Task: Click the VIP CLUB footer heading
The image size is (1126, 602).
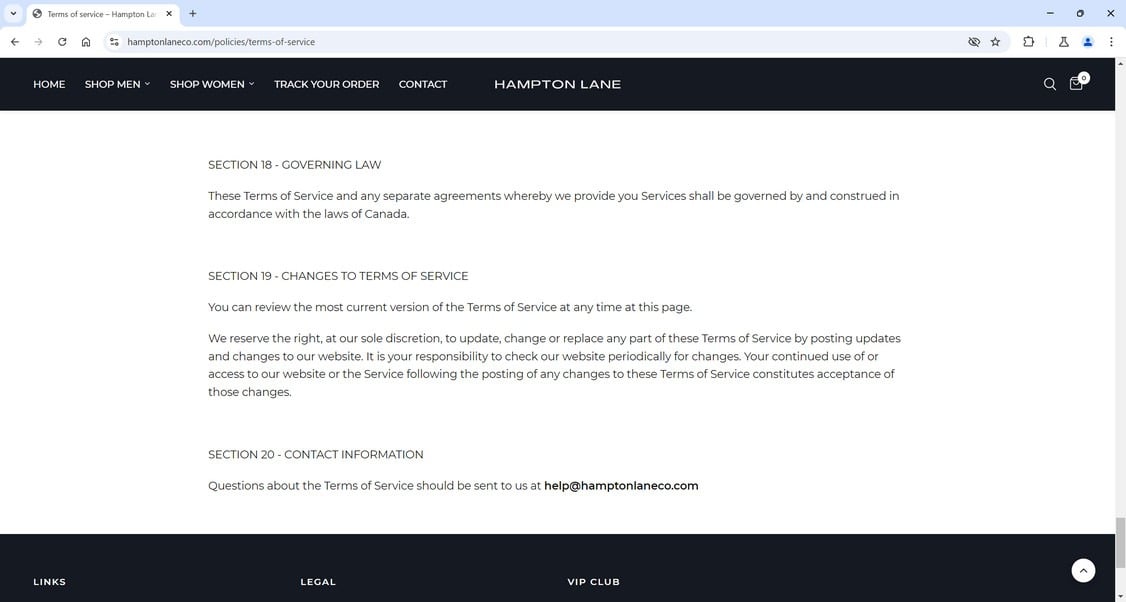Action: (x=593, y=582)
